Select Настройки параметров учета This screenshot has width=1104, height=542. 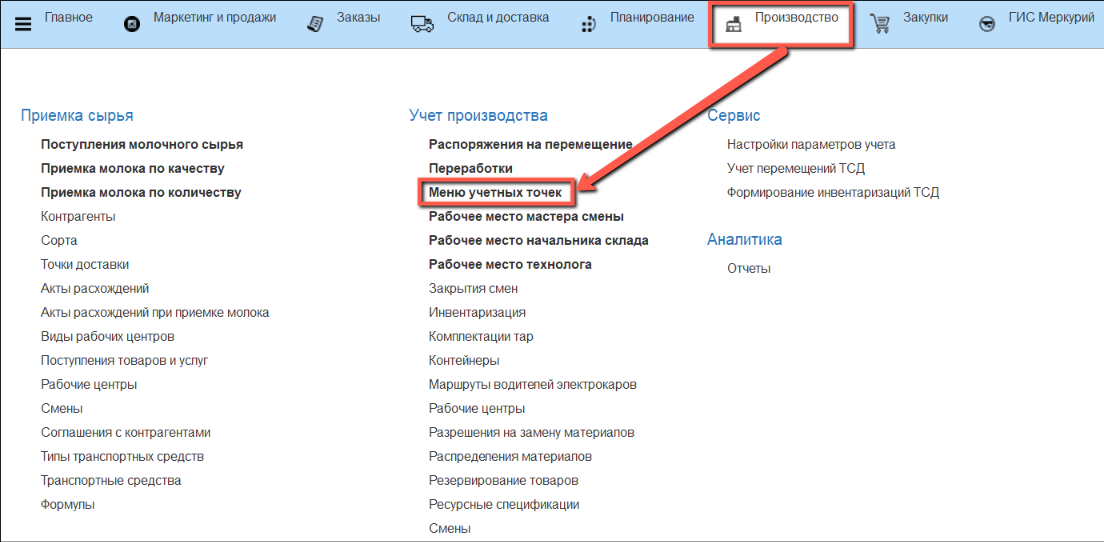pos(811,144)
